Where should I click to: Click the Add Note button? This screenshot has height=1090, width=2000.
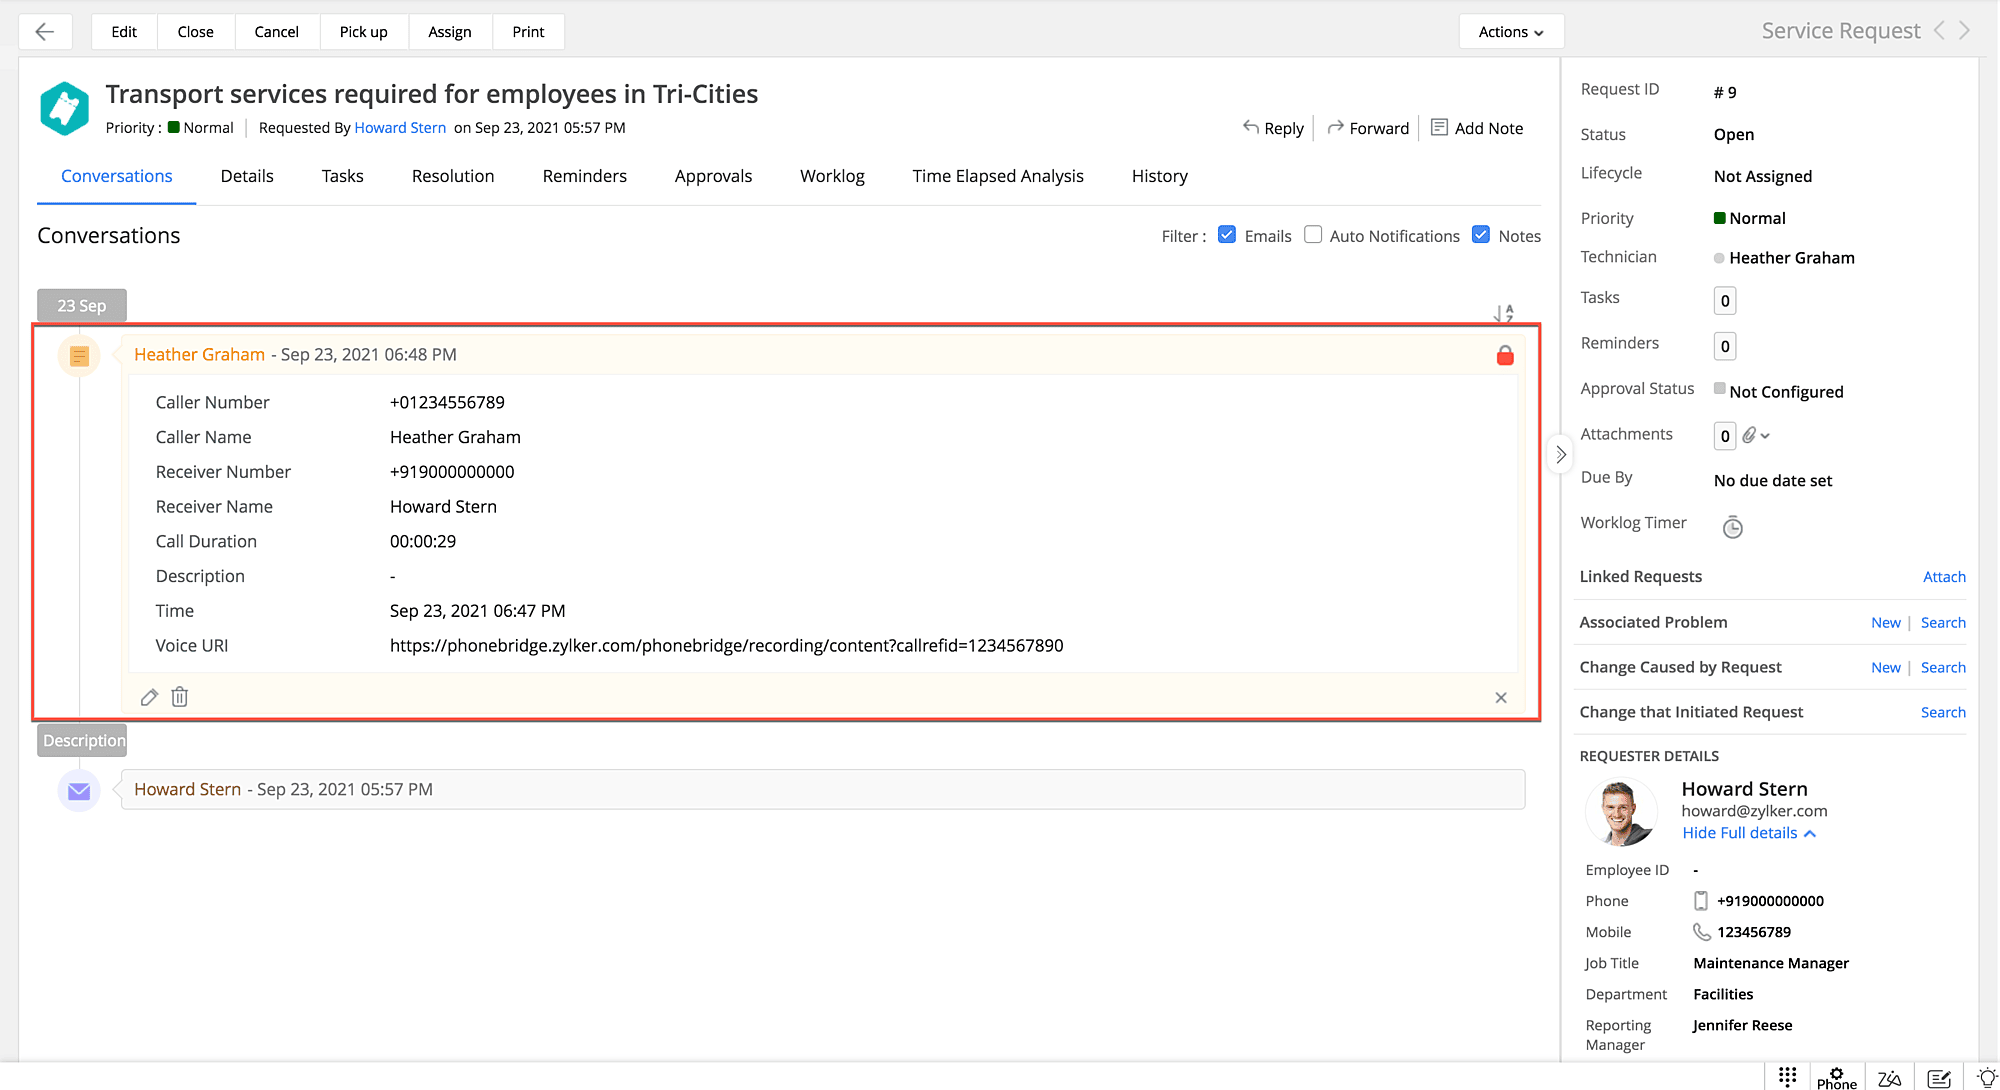pos(1477,128)
